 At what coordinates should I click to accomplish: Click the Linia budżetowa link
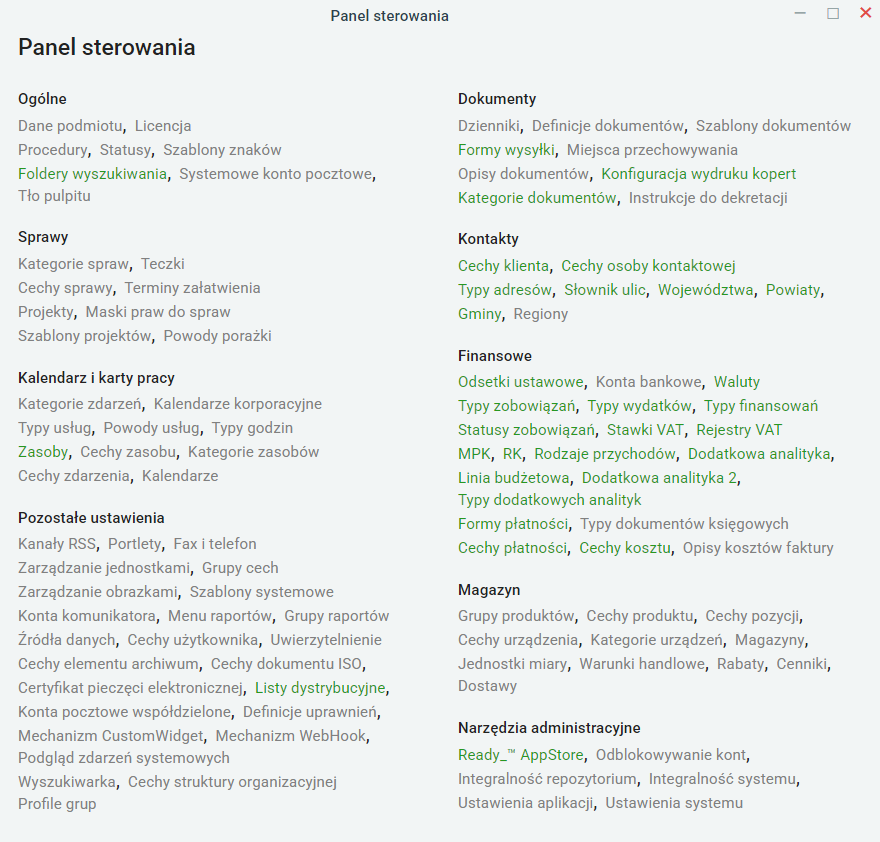pyautogui.click(x=514, y=478)
